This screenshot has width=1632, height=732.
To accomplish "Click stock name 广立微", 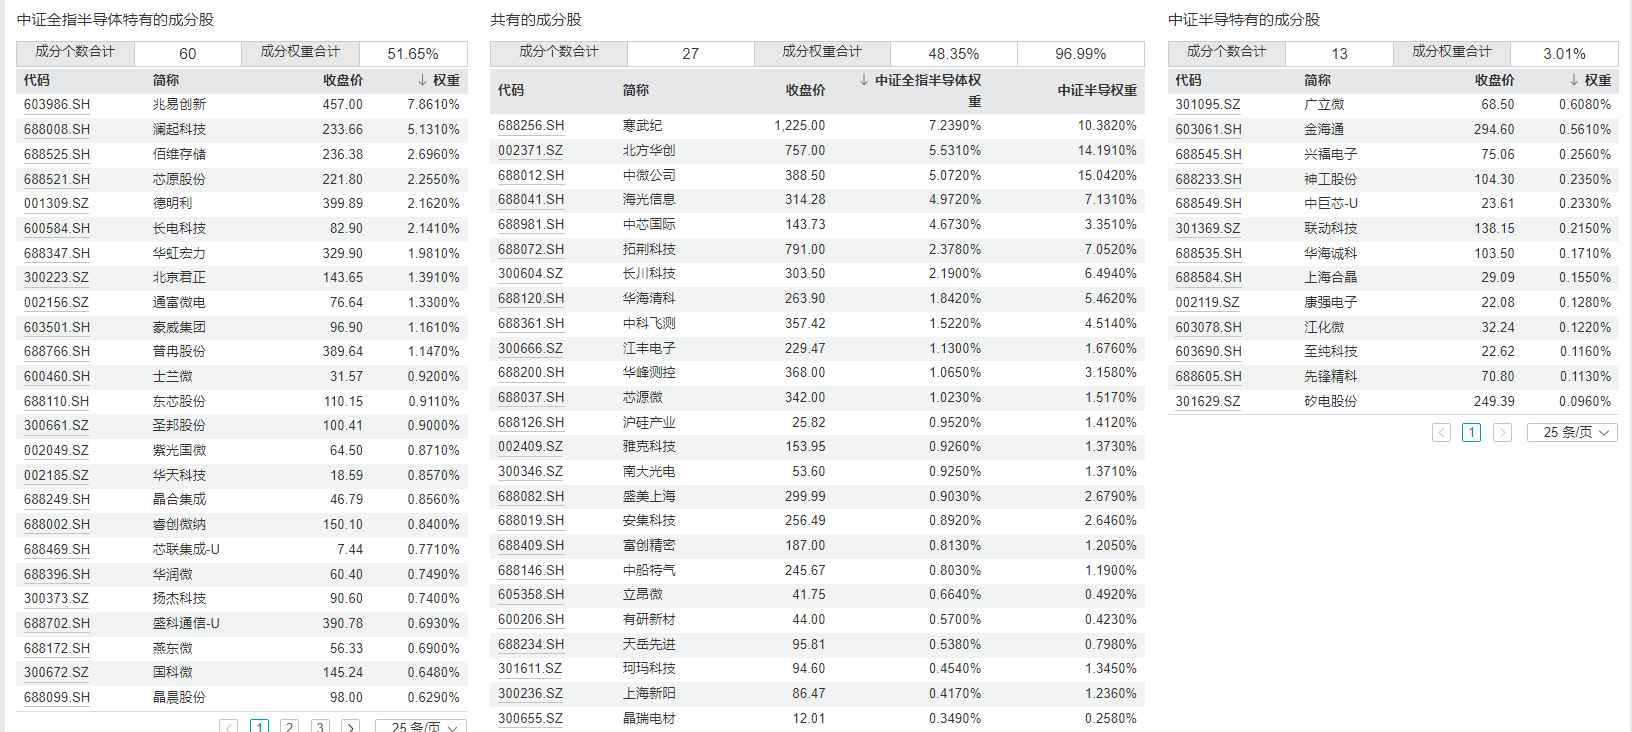I will coord(1324,104).
